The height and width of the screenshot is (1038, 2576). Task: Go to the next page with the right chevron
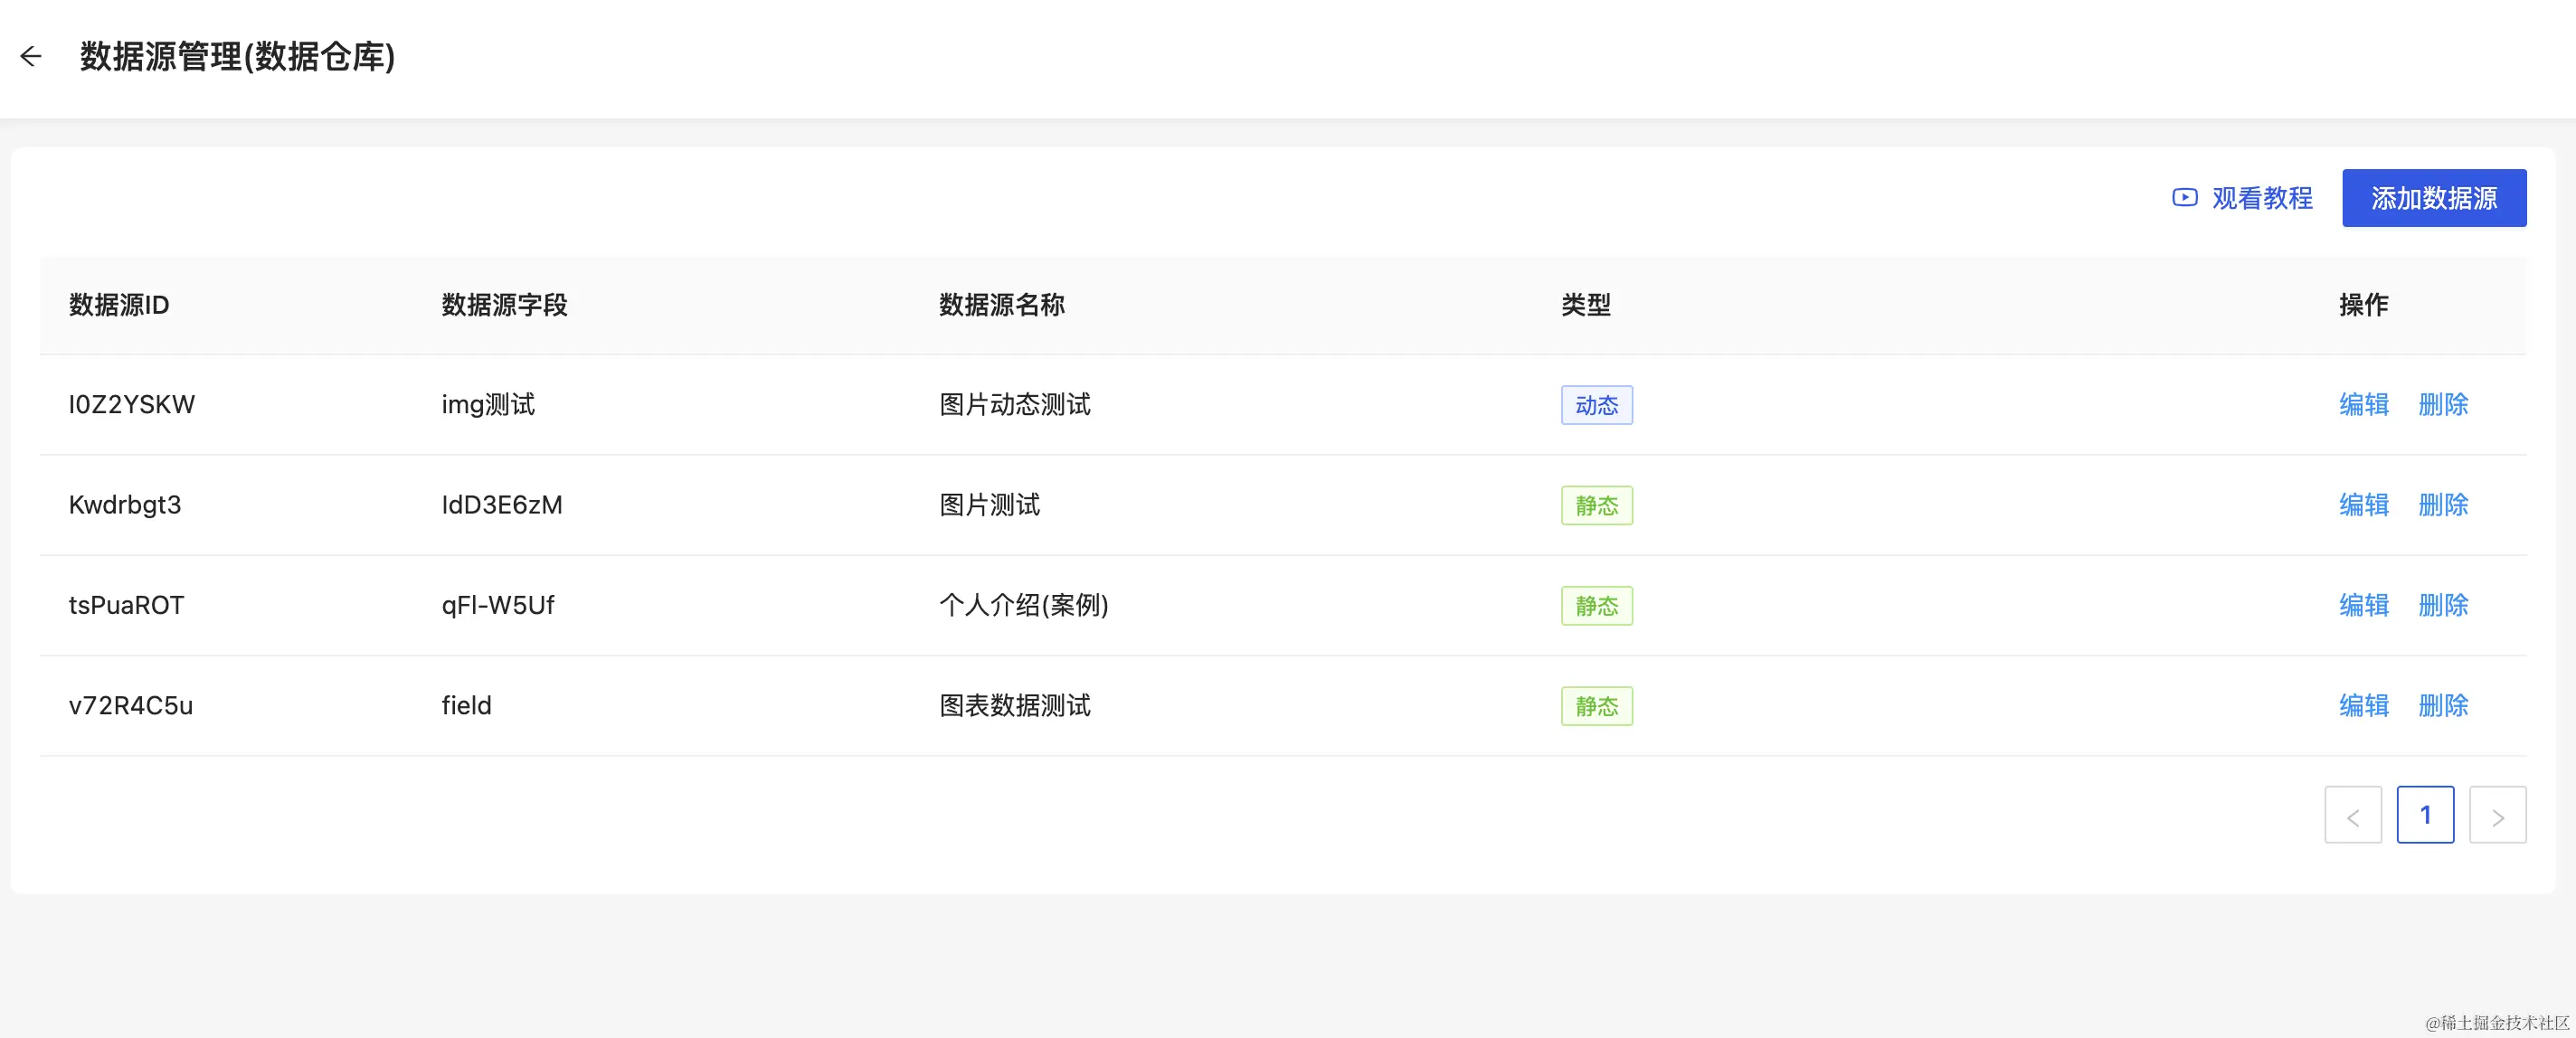click(2498, 815)
